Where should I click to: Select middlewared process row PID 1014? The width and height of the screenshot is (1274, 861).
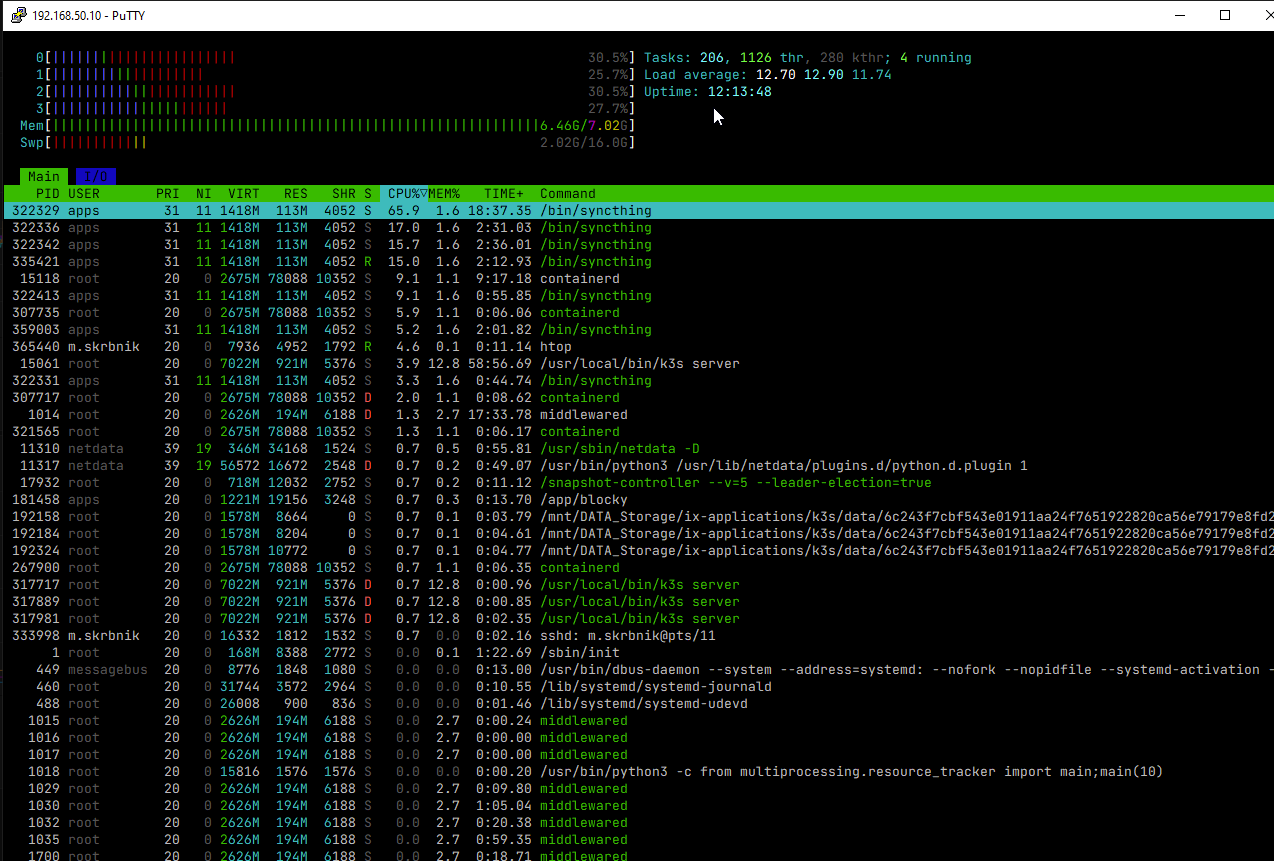click(639, 415)
